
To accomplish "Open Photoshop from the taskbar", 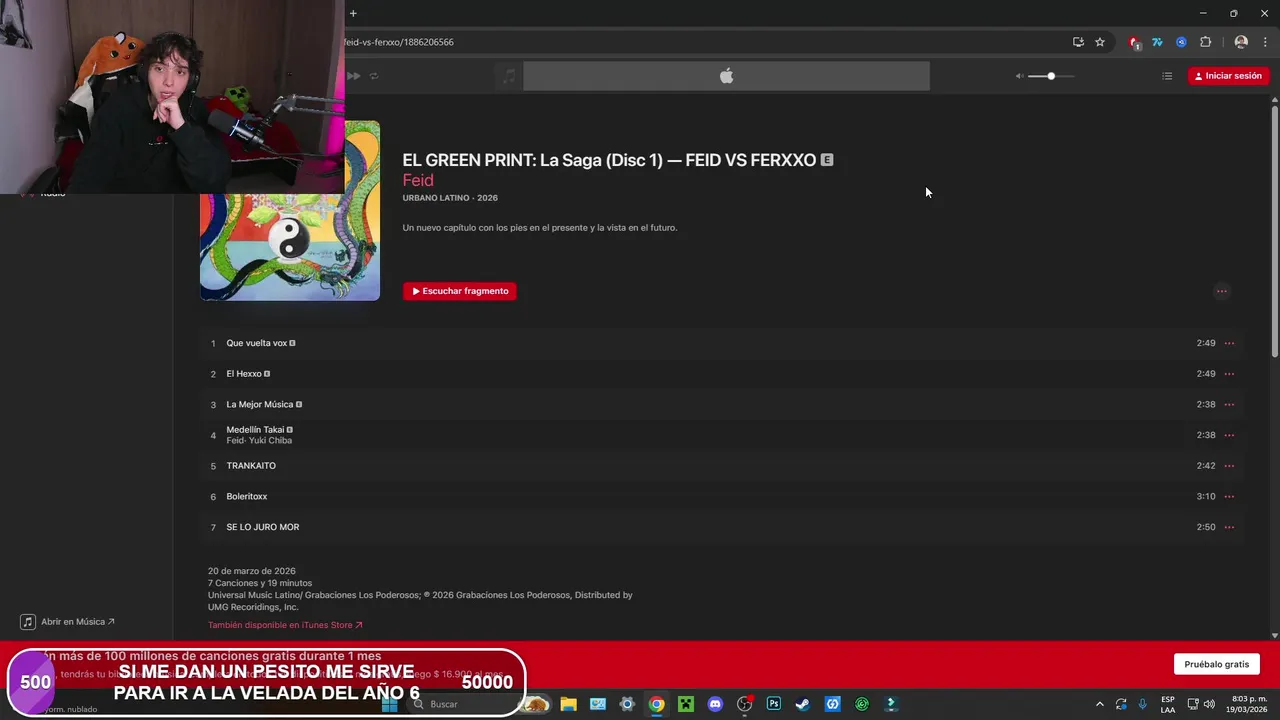I will 774,704.
